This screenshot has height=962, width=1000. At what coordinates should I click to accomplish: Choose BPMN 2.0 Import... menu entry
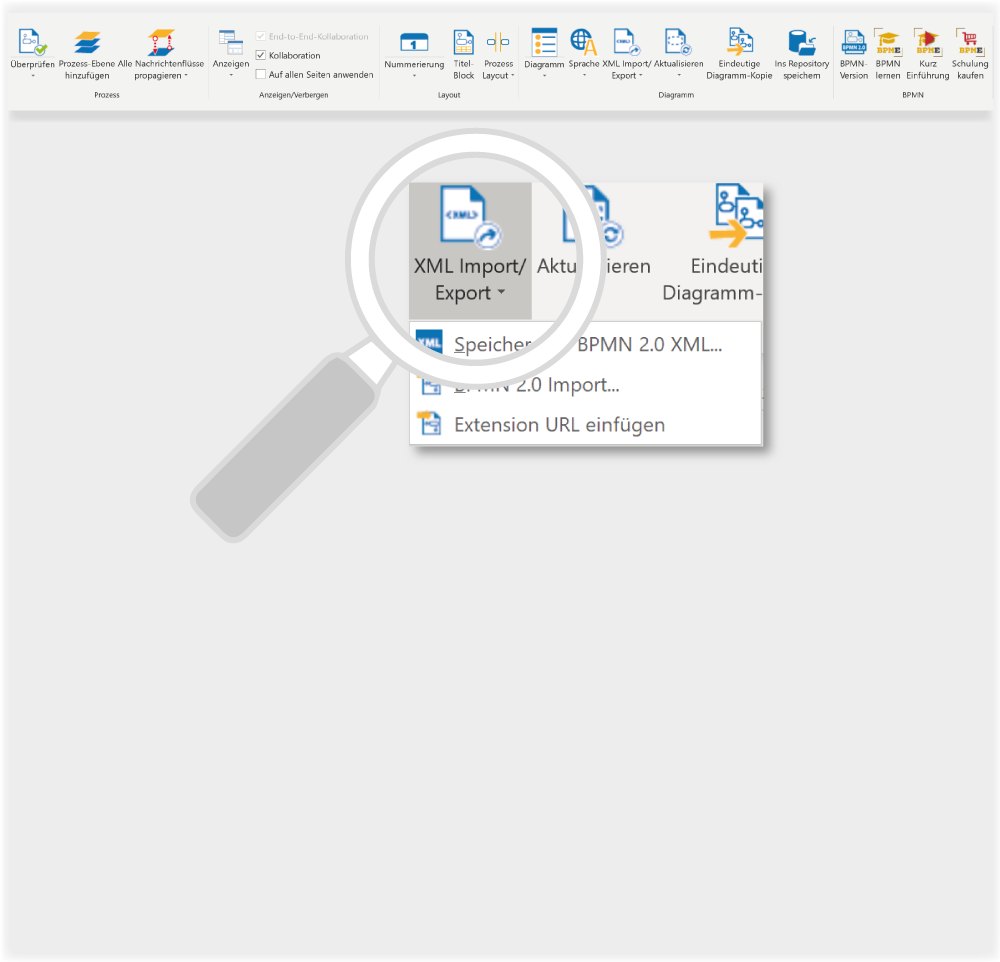click(585, 385)
